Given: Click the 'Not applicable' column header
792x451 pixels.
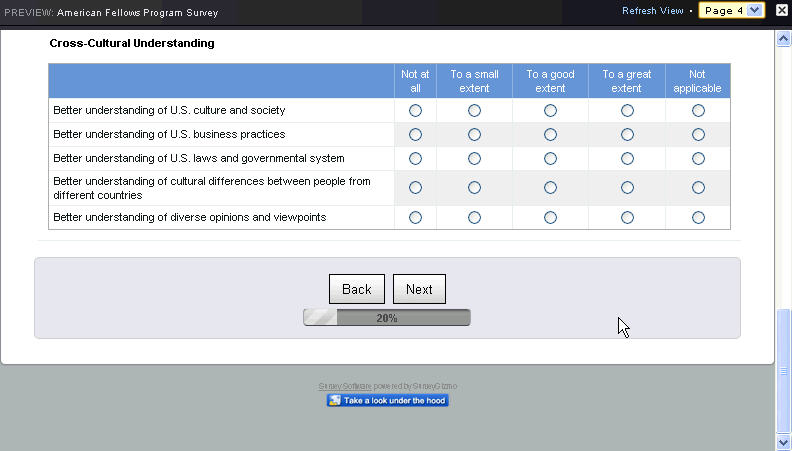Looking at the screenshot, I should coord(698,81).
